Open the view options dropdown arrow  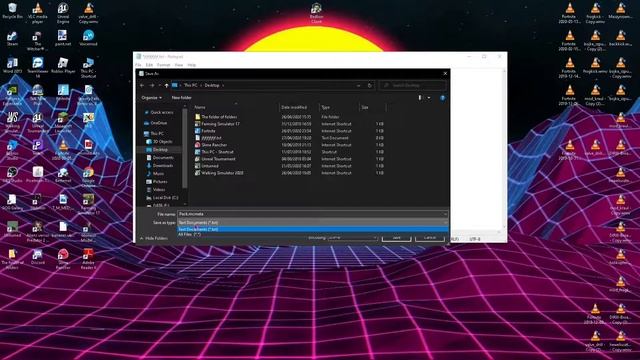tap(429, 98)
